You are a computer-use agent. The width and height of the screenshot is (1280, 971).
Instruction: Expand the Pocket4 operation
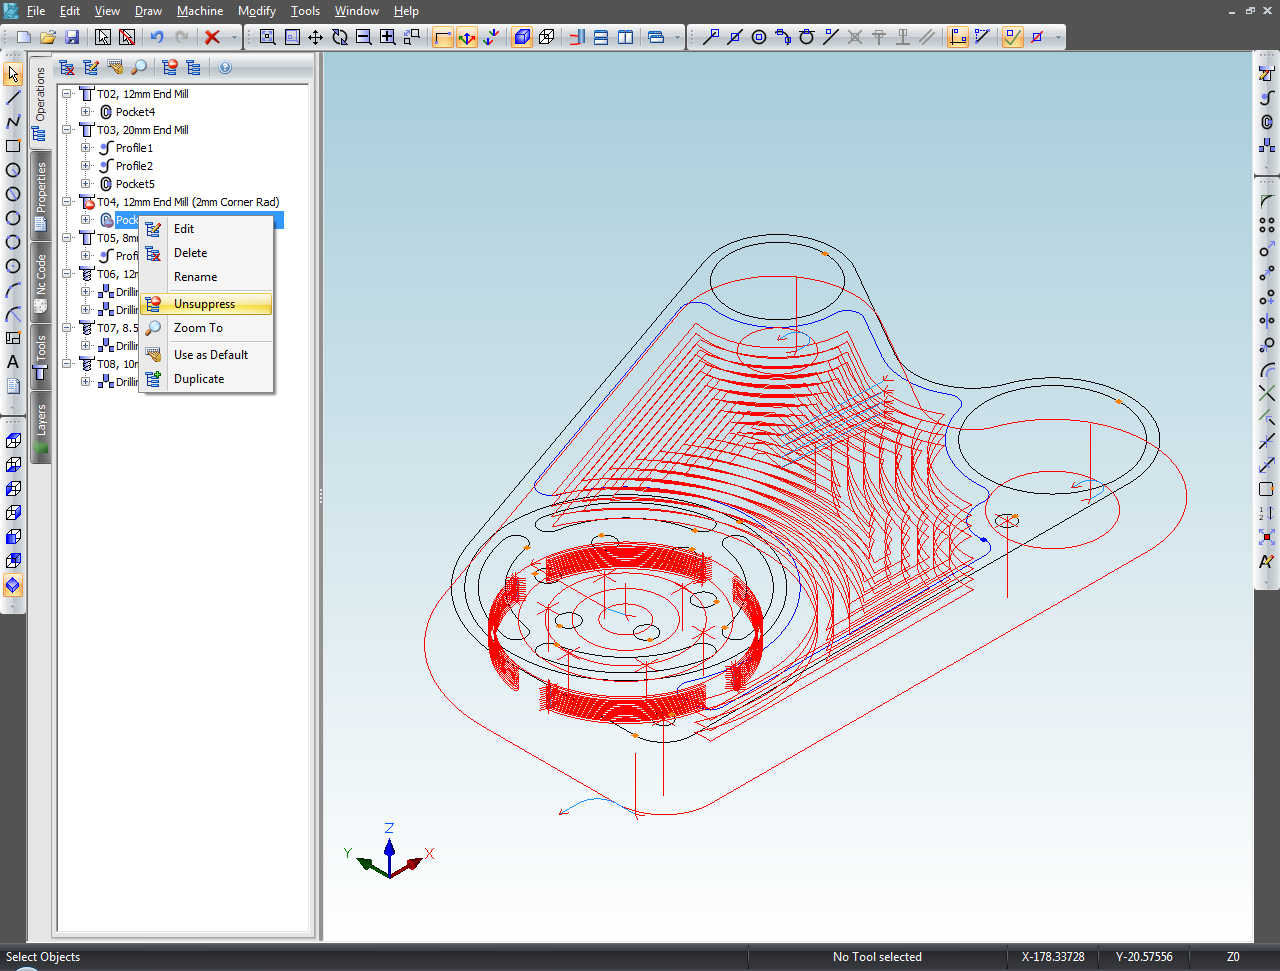pyautogui.click(x=86, y=112)
